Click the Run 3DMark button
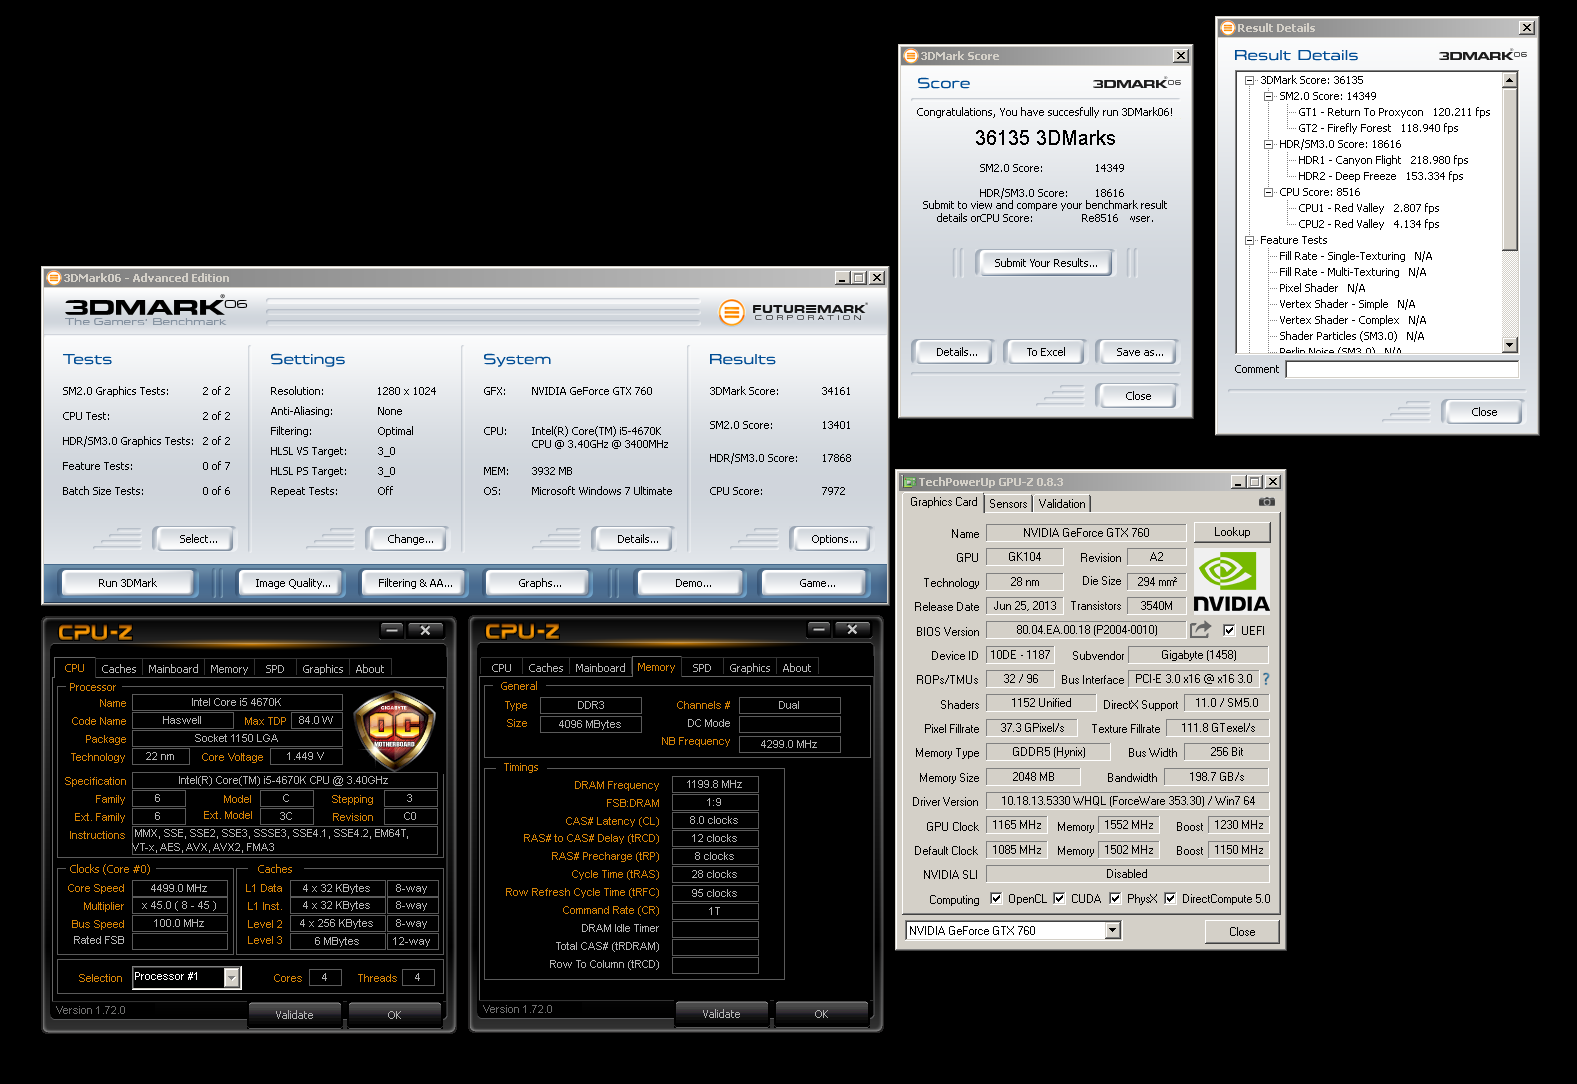The image size is (1577, 1084). pyautogui.click(x=128, y=583)
